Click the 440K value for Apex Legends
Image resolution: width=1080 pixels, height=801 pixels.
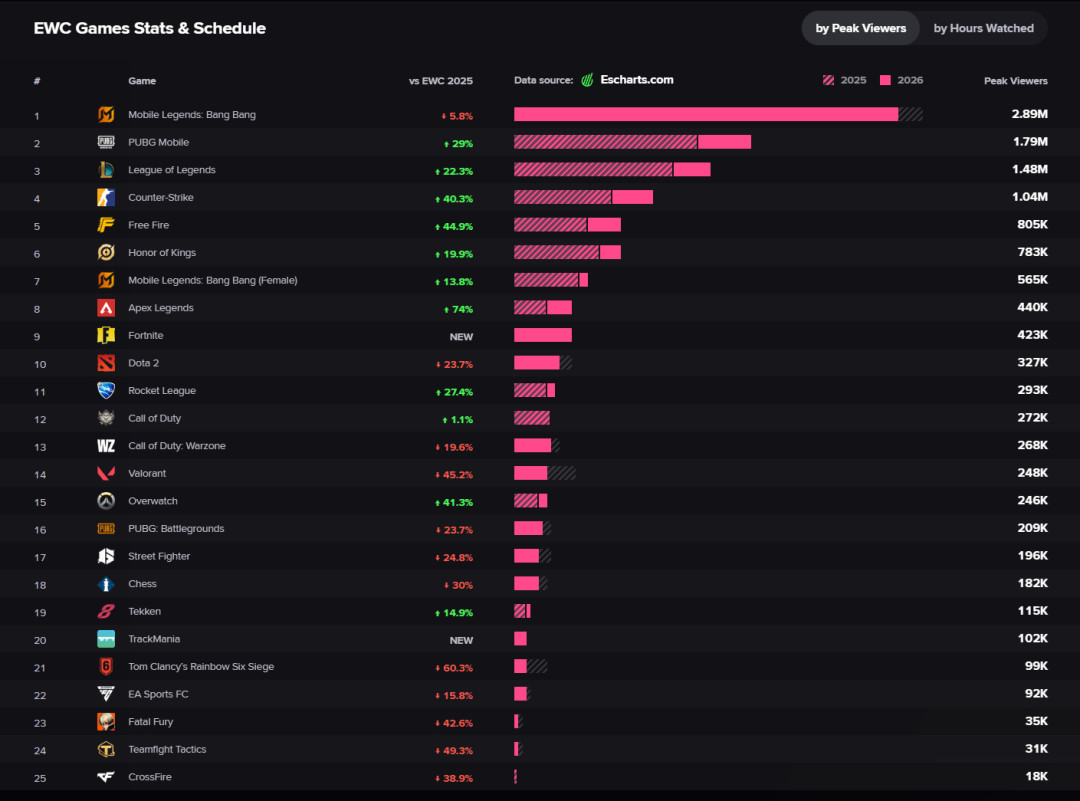click(x=1032, y=307)
